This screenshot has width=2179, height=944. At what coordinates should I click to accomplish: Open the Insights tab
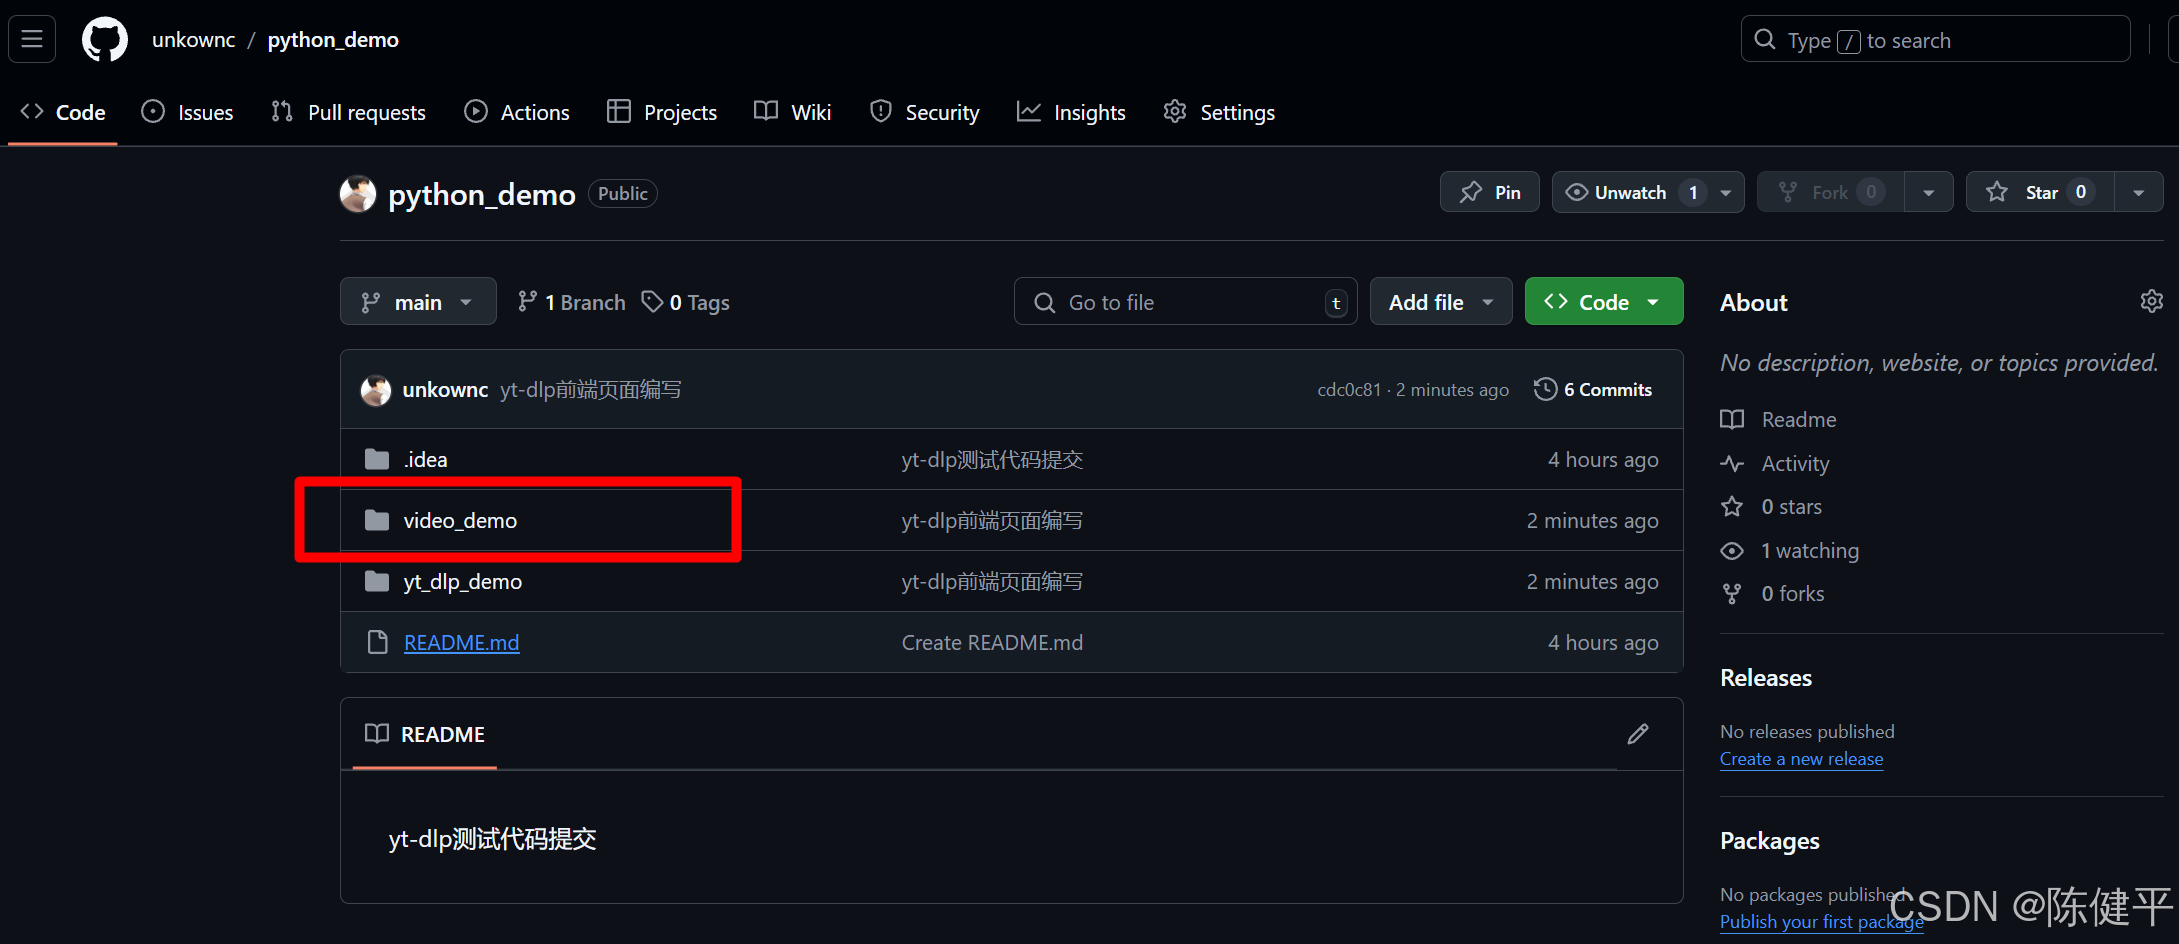click(x=1071, y=112)
